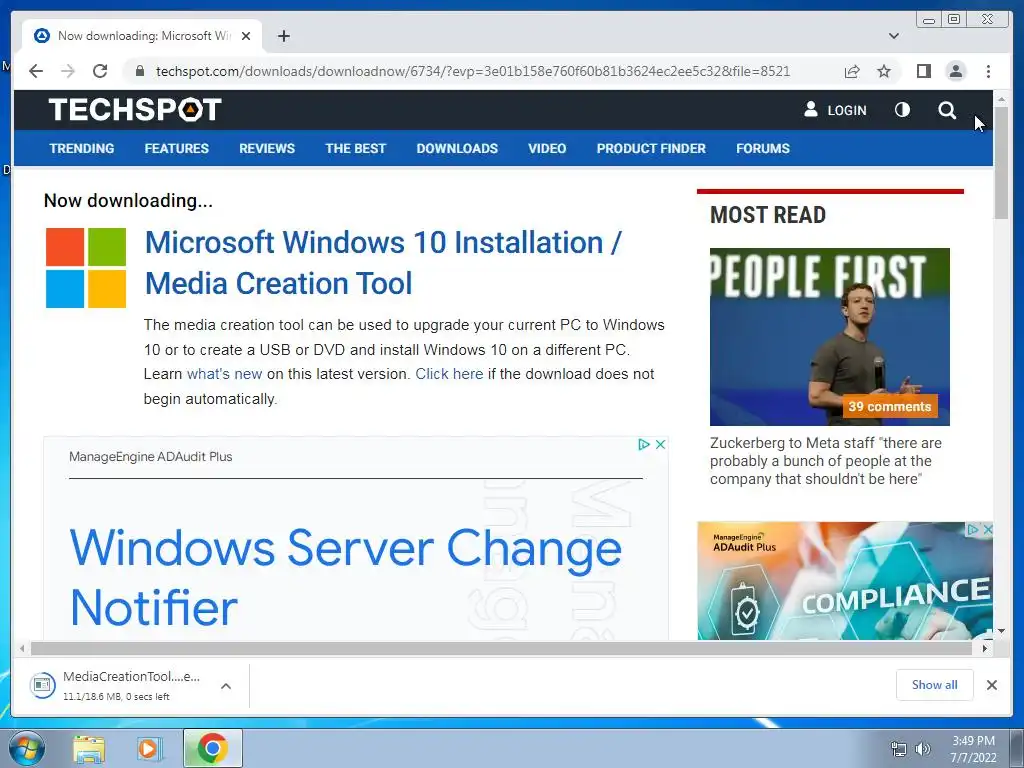Screen dimensions: 1024x768
Task: Open MediaCreationTool download item
Action: click(x=116, y=685)
